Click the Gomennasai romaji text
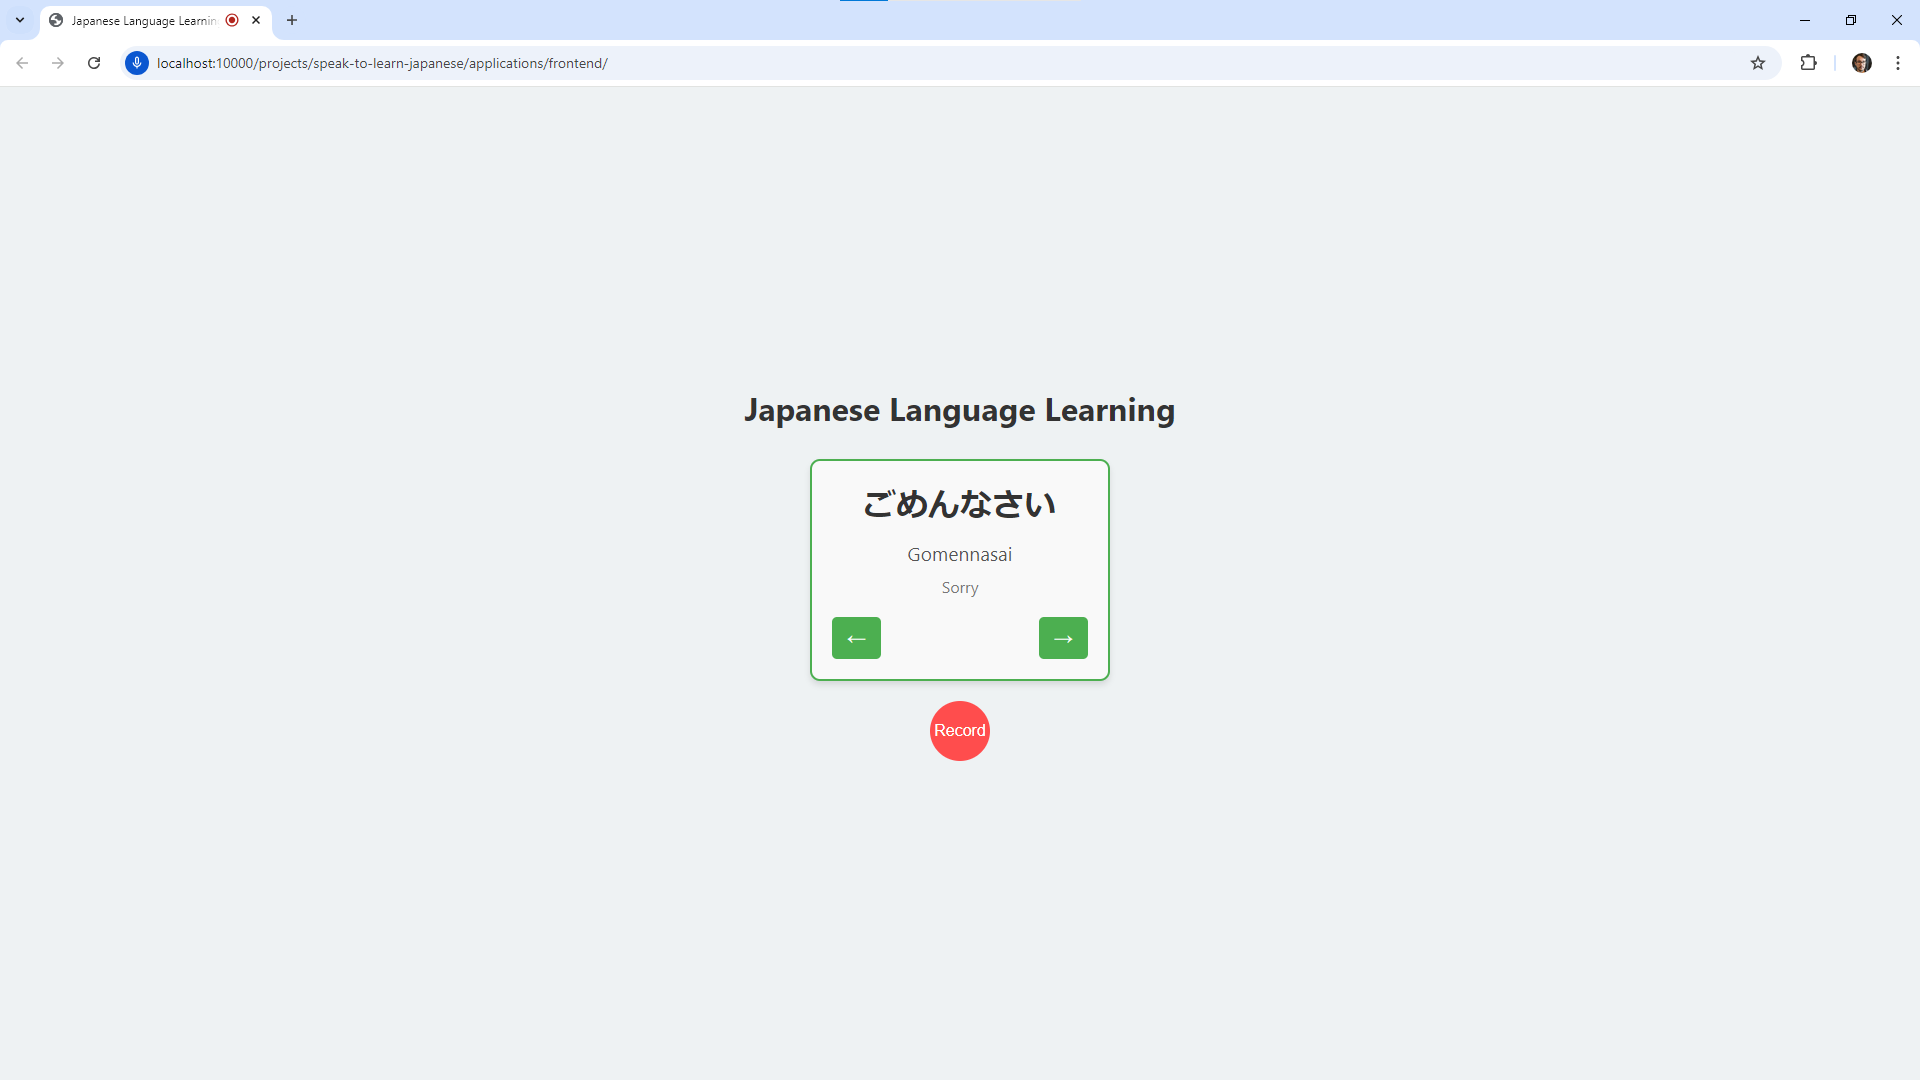The image size is (1920, 1080). (x=959, y=555)
